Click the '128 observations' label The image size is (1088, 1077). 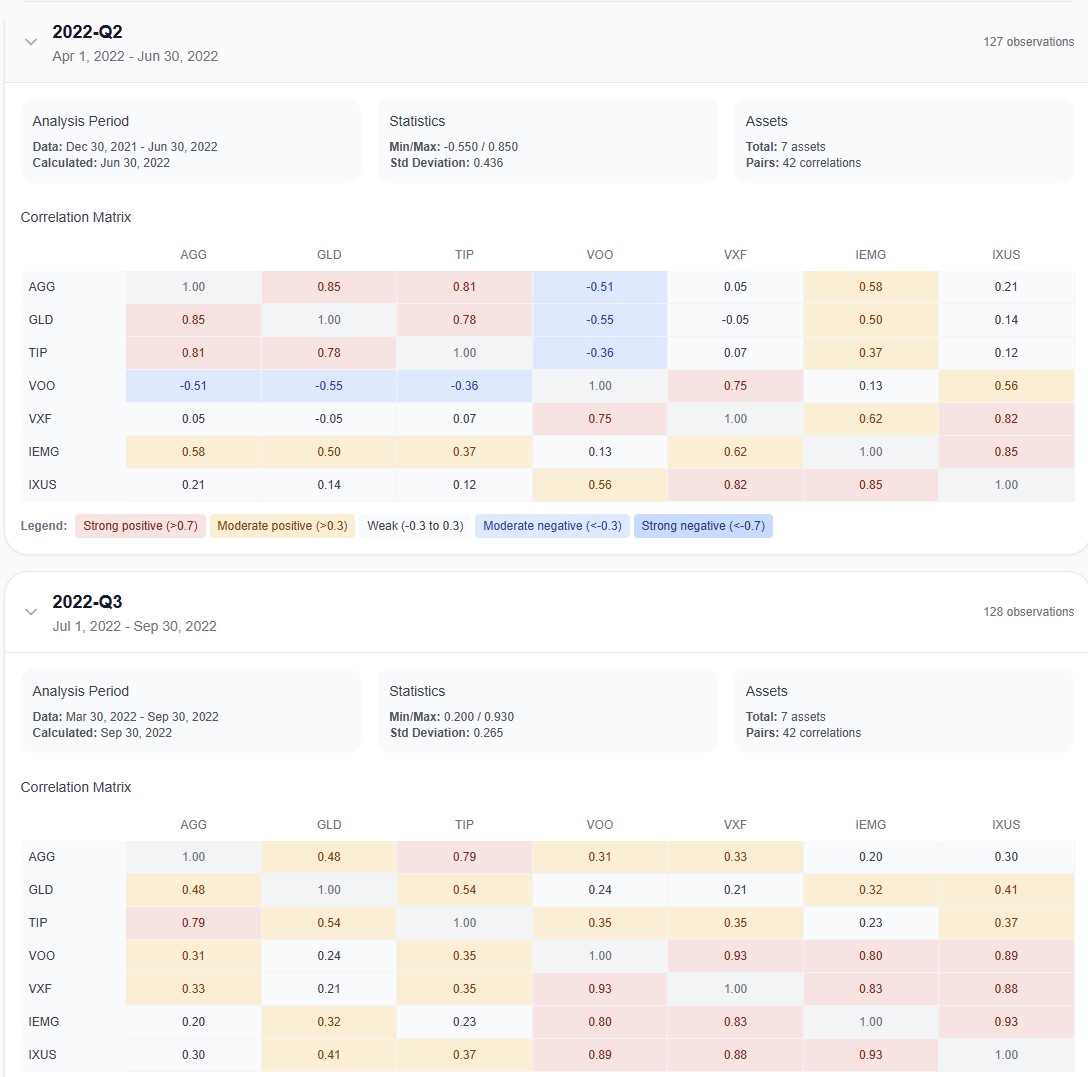(x=1028, y=611)
